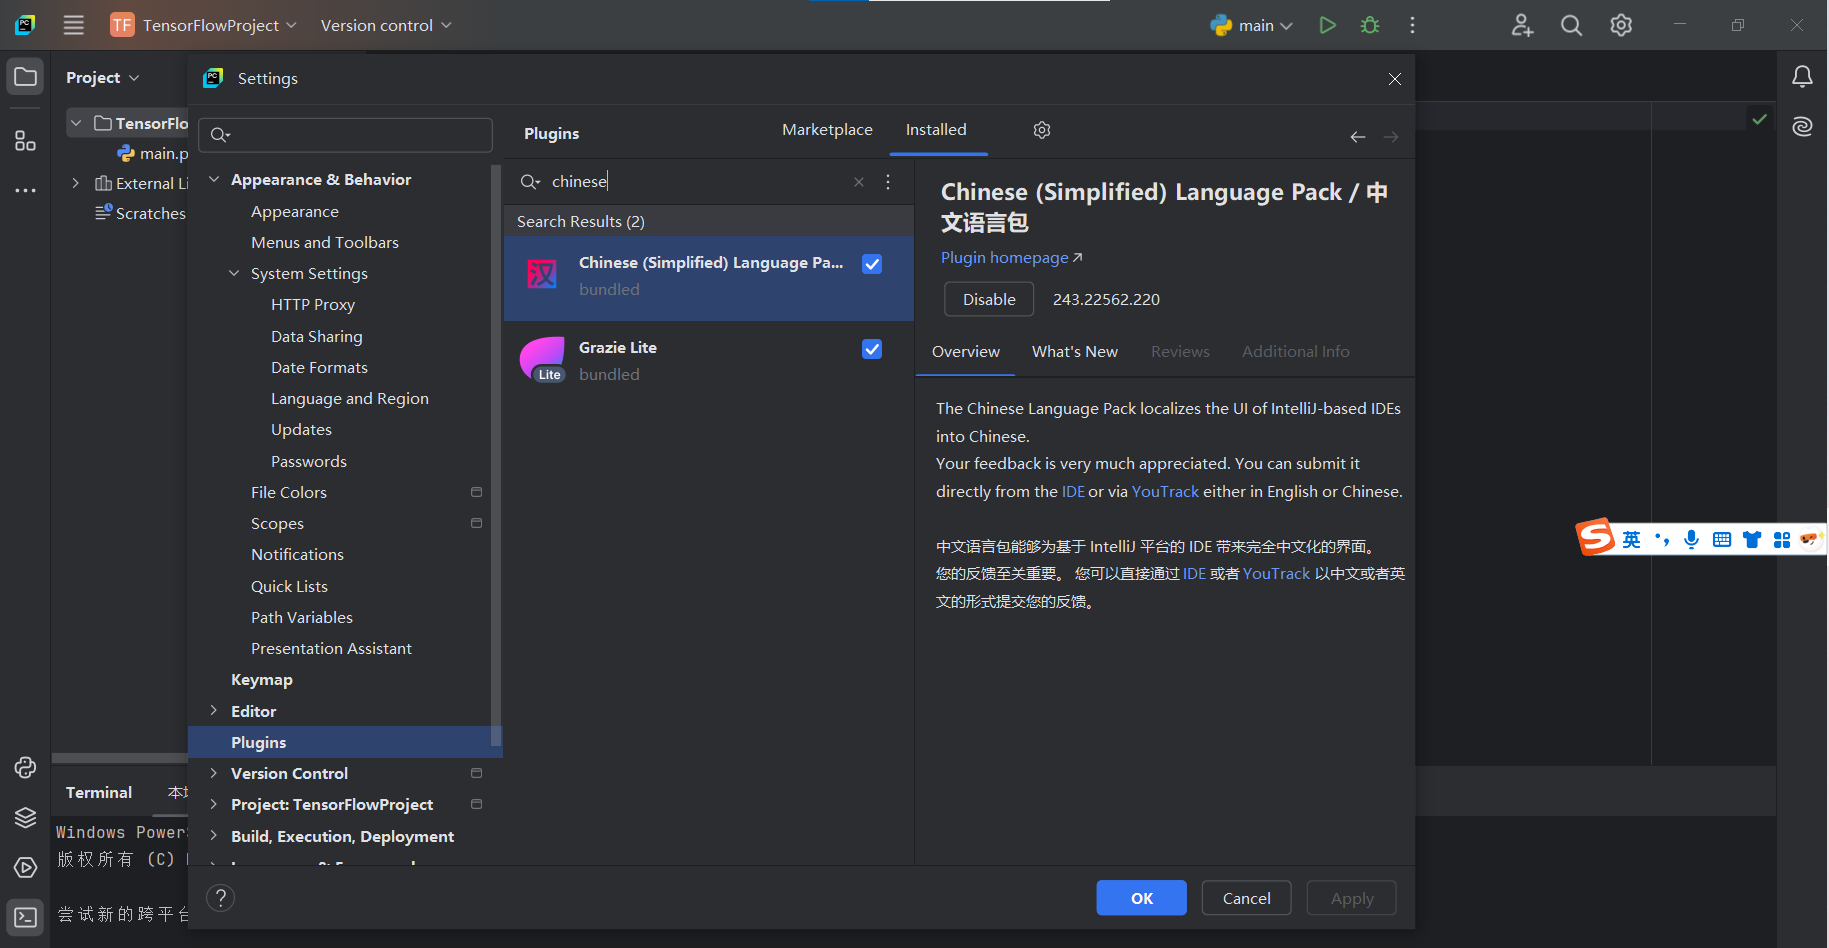The image size is (1829, 948).
Task: Open Version control dropdown
Action: [x=386, y=25]
